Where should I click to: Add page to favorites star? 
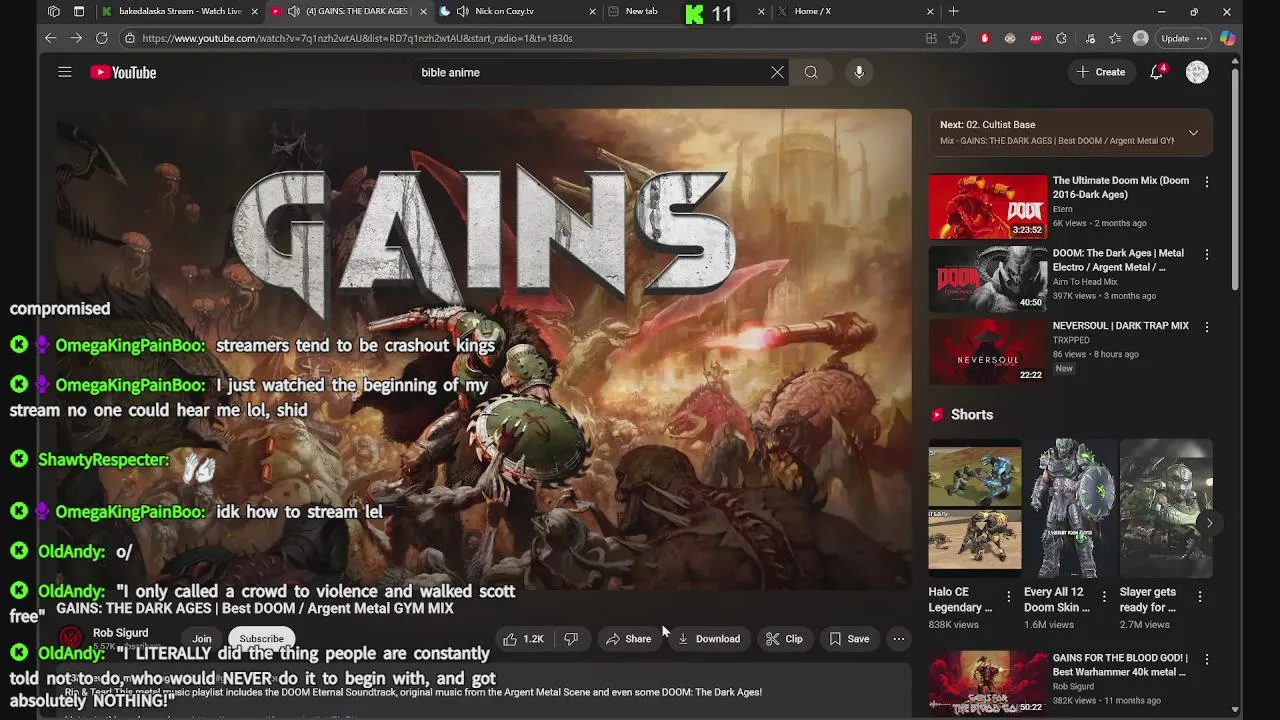(954, 38)
